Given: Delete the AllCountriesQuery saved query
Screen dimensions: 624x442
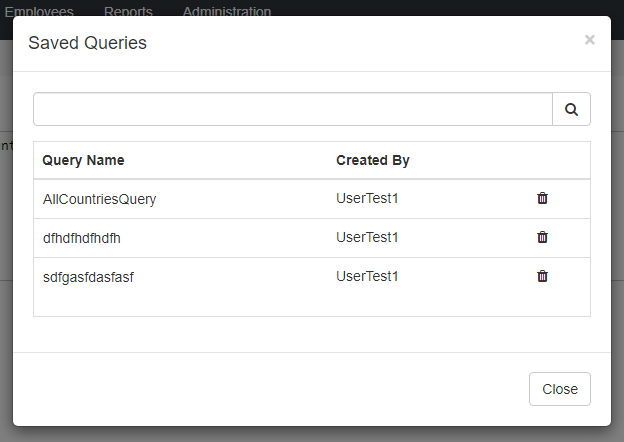Looking at the screenshot, I should pos(542,198).
